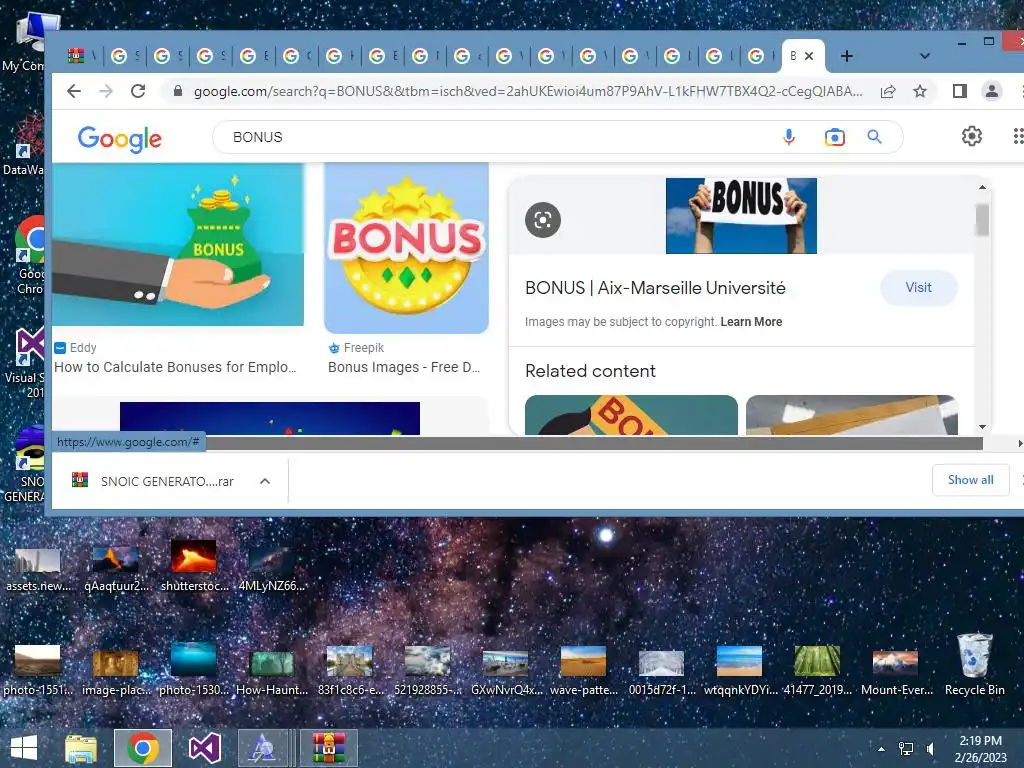Share this page using the share icon
This screenshot has height=768, width=1024.
888,91
